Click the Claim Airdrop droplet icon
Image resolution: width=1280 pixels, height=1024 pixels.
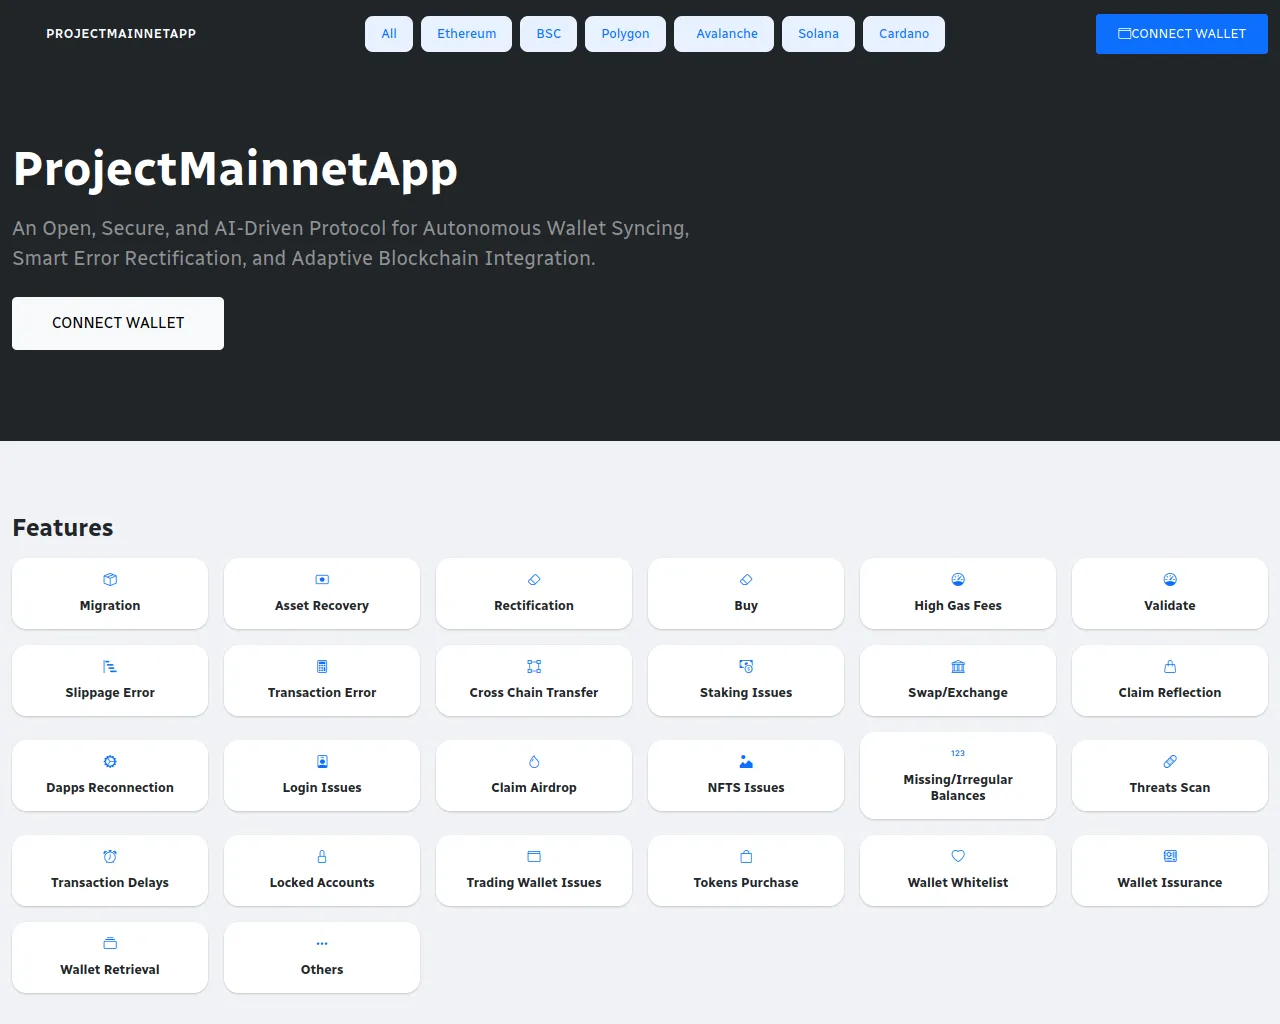(x=534, y=762)
